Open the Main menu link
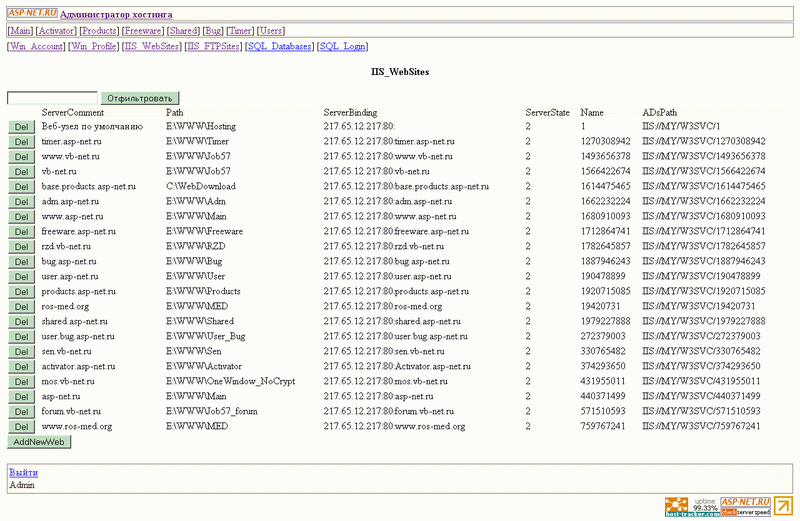 [20, 31]
